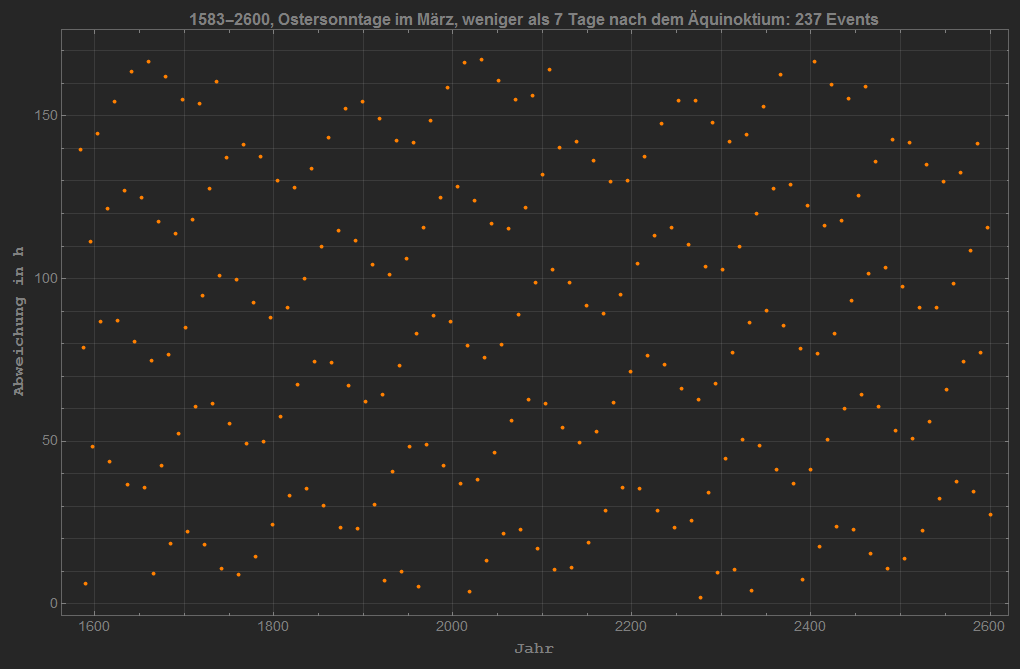Click the x-axis tick label 2000
This screenshot has height=669, width=1020.
pos(452,626)
